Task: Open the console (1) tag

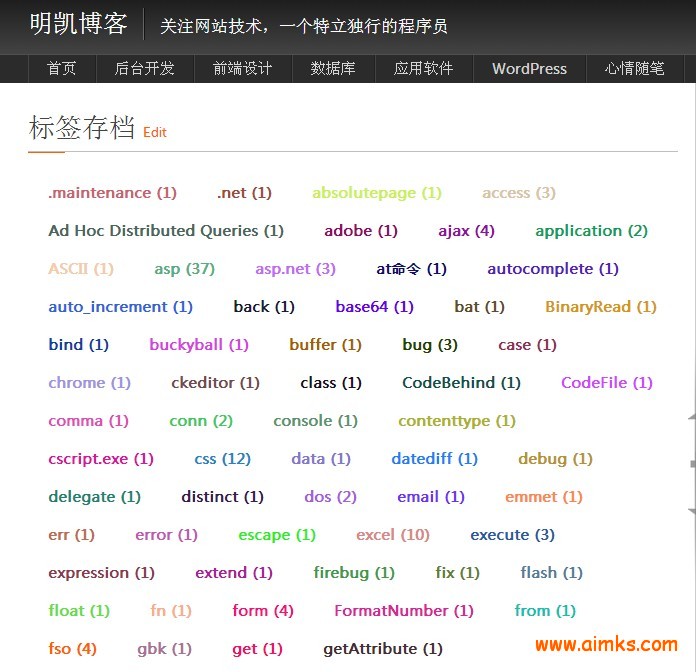Action: click(316, 421)
